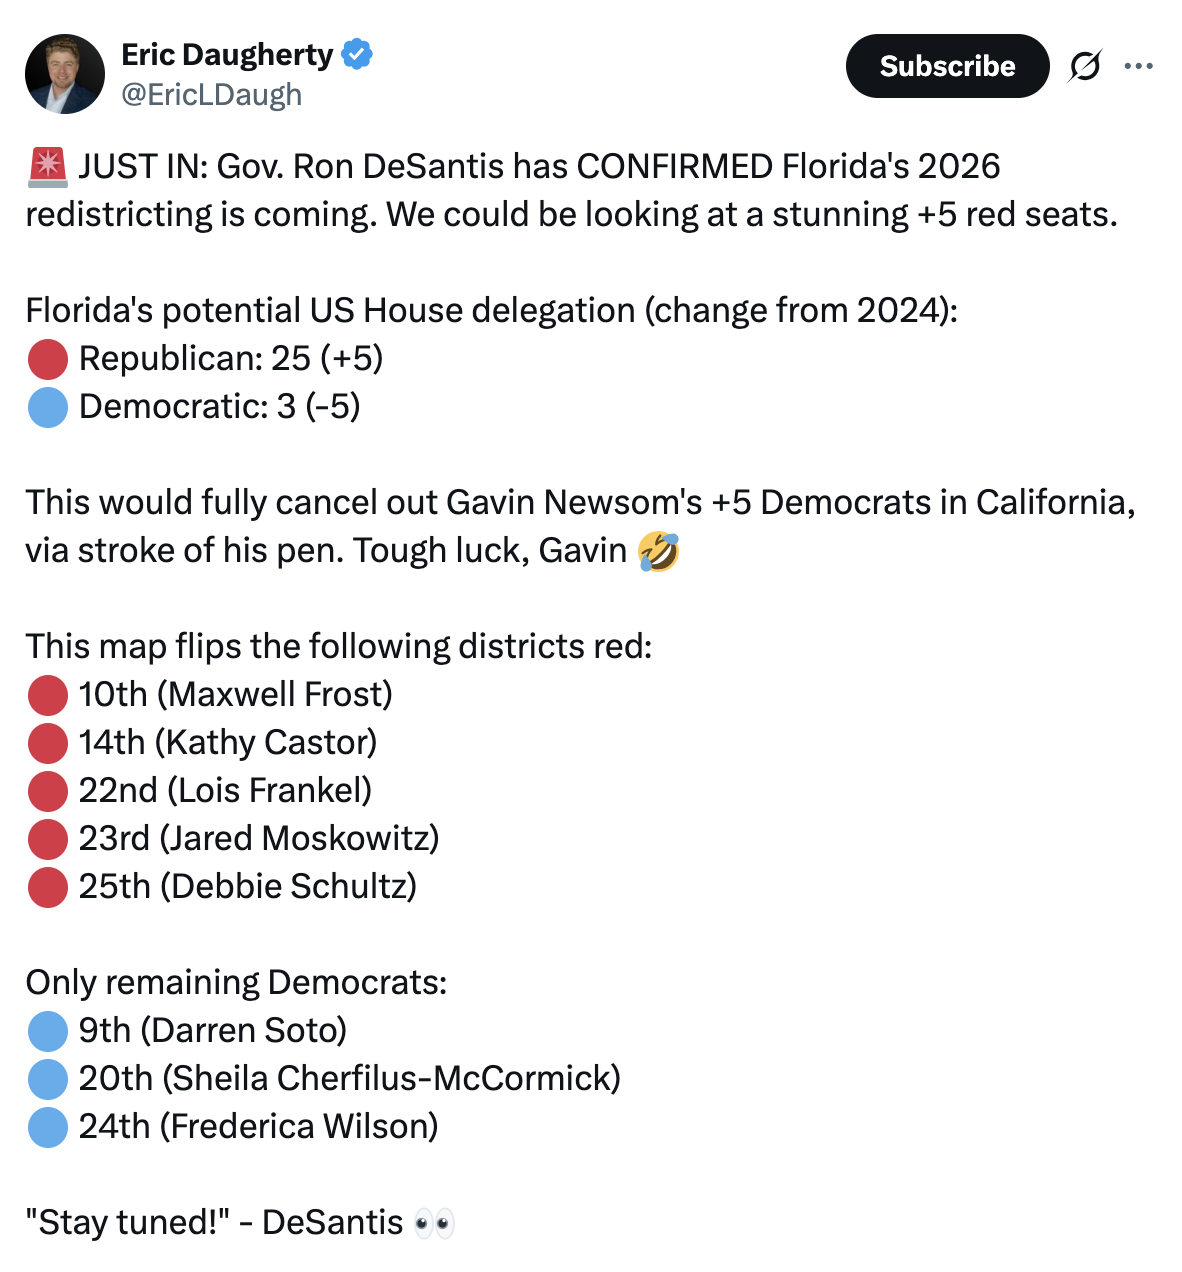Click the red siren emoji
1182x1272 pixels.
pyautogui.click(x=47, y=167)
